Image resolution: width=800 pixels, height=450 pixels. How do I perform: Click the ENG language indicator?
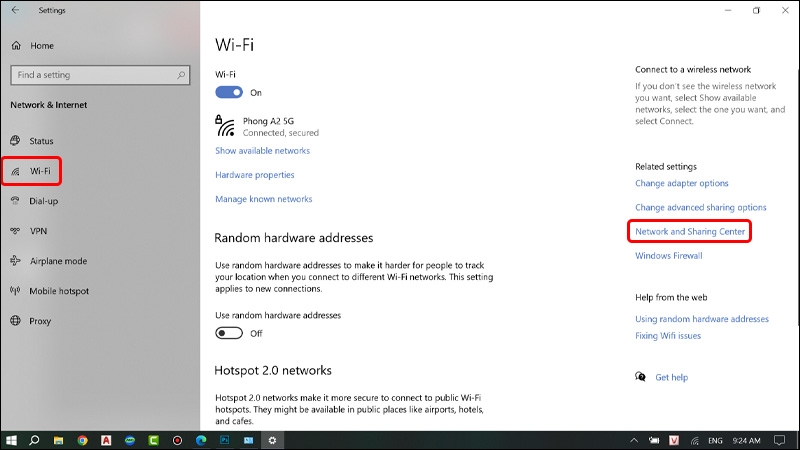(715, 440)
